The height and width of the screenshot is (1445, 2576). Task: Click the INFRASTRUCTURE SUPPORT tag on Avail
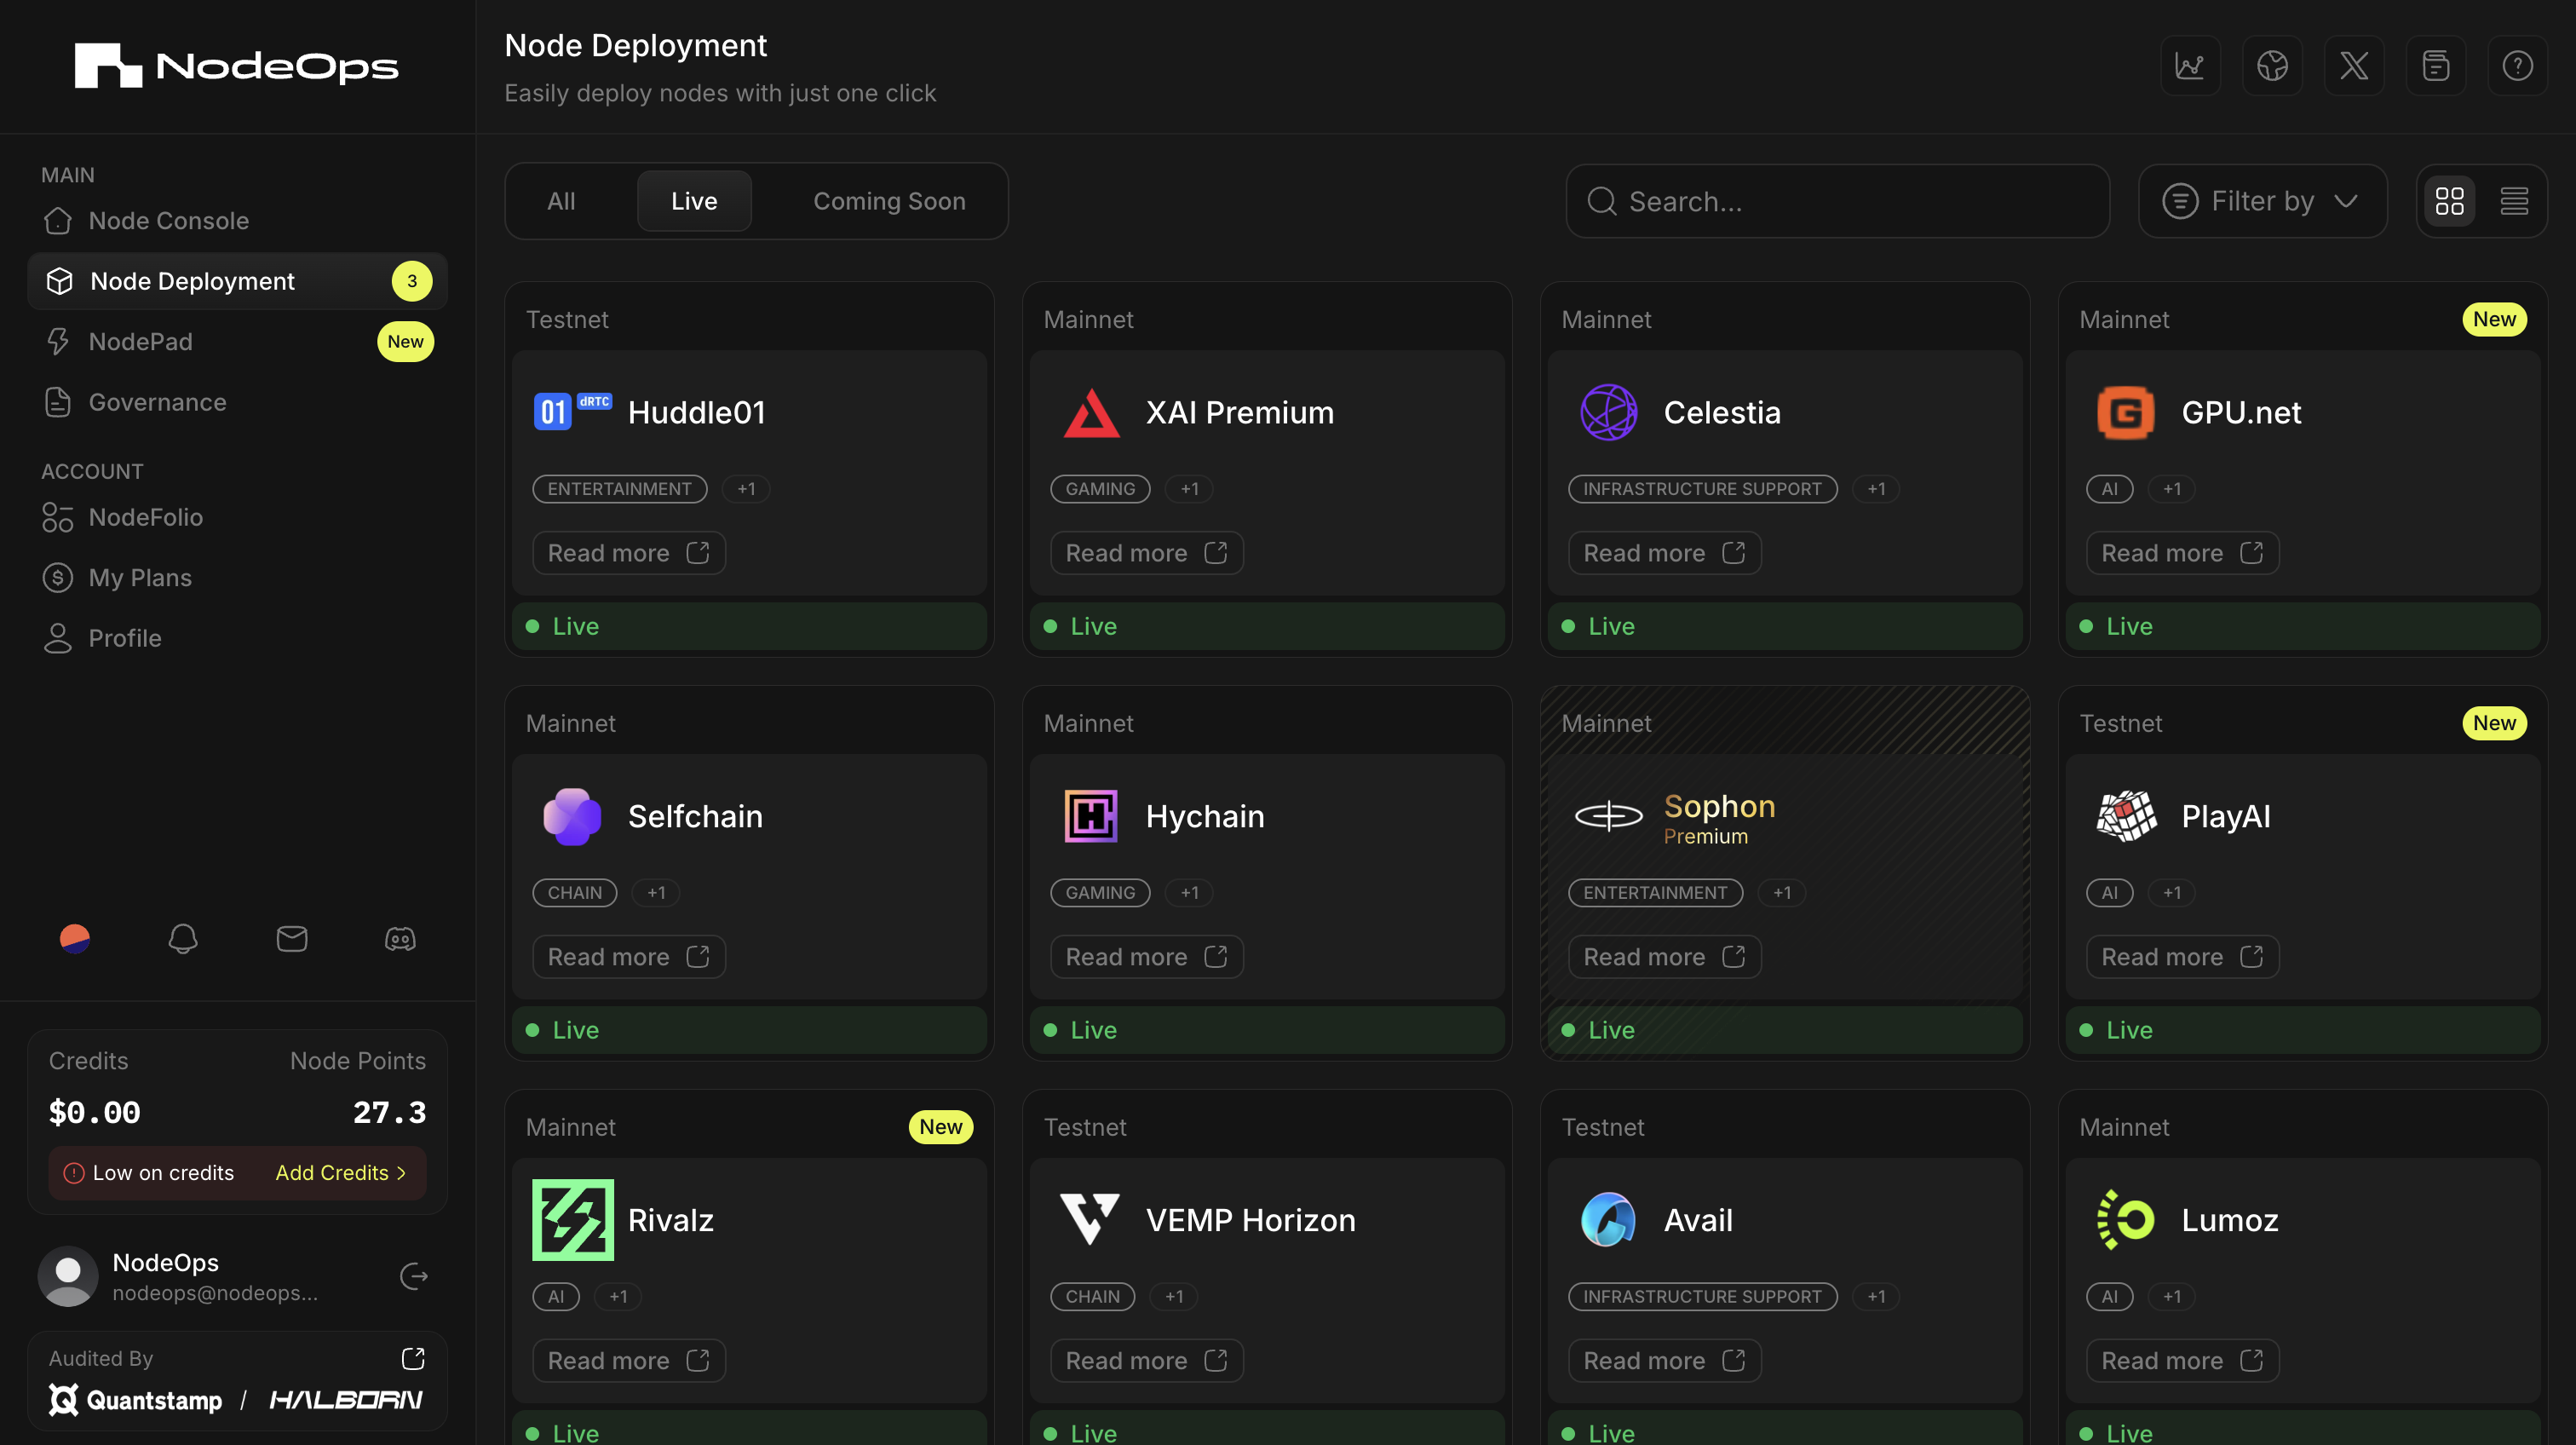coord(1703,1297)
